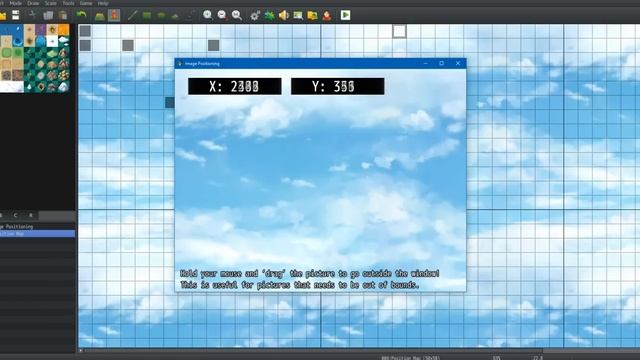Select the Rectangle drawing tool
640x360 pixels.
click(147, 16)
